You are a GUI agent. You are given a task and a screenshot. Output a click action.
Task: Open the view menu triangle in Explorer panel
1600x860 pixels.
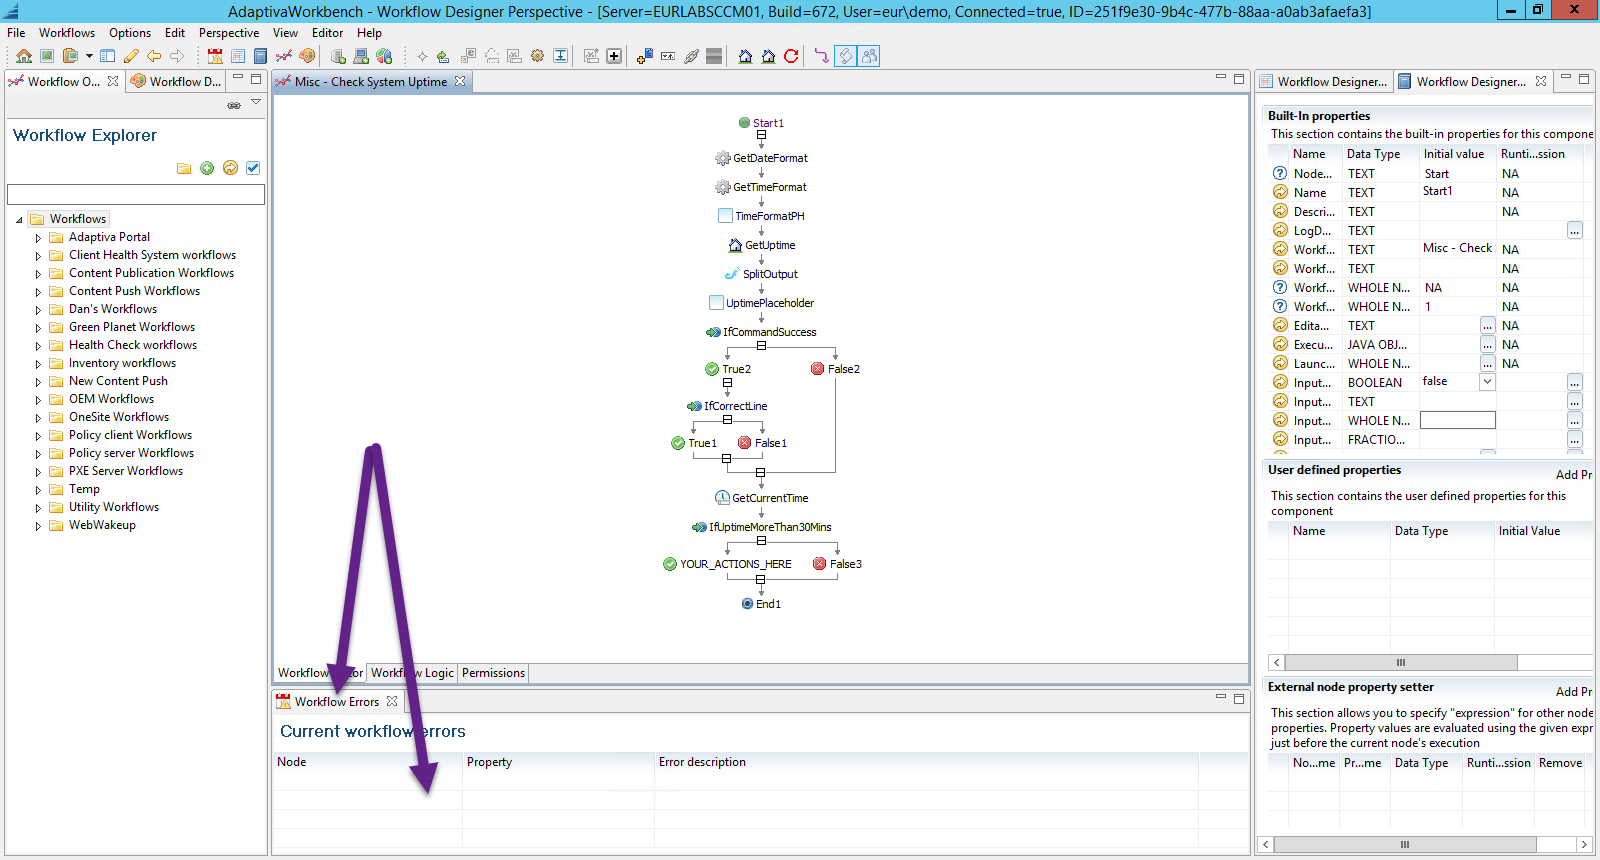point(256,103)
